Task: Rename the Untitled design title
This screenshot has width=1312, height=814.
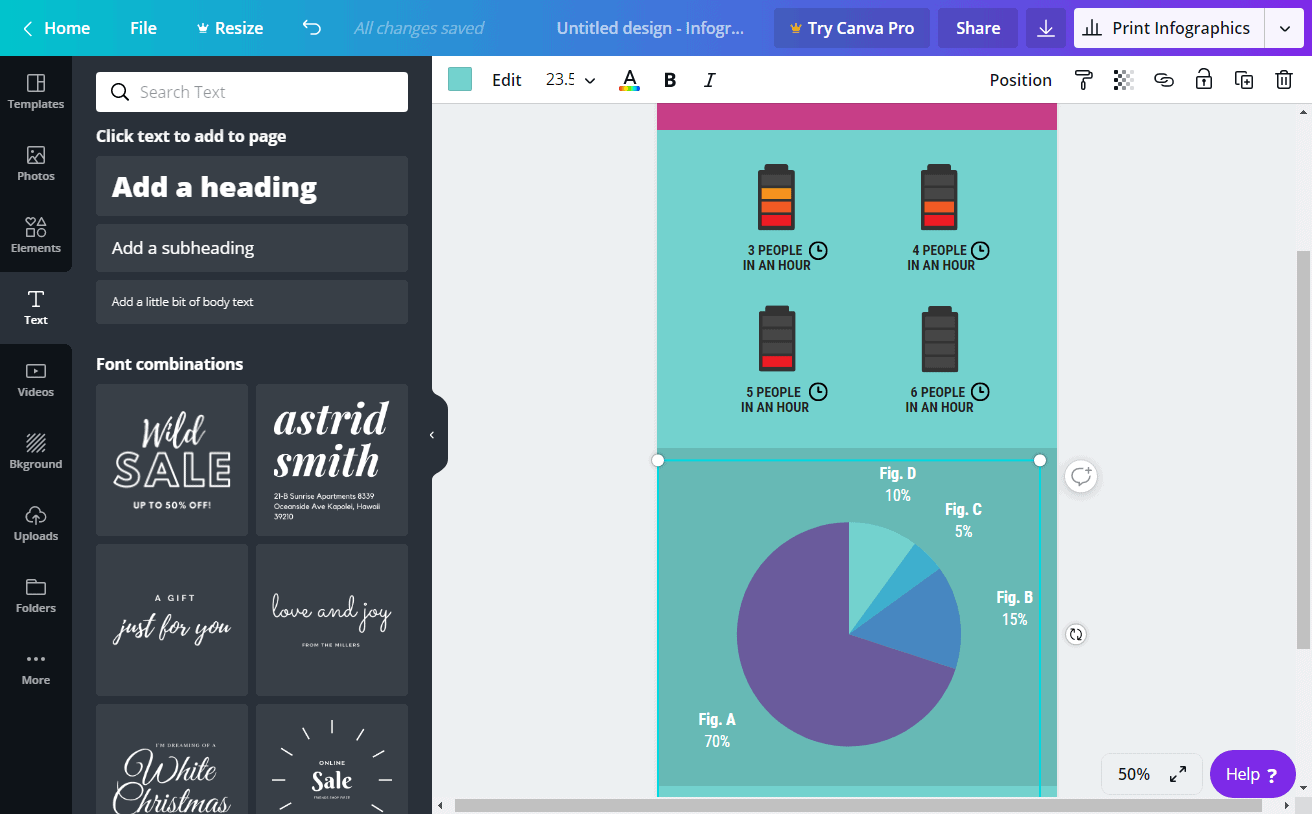Action: tap(651, 28)
